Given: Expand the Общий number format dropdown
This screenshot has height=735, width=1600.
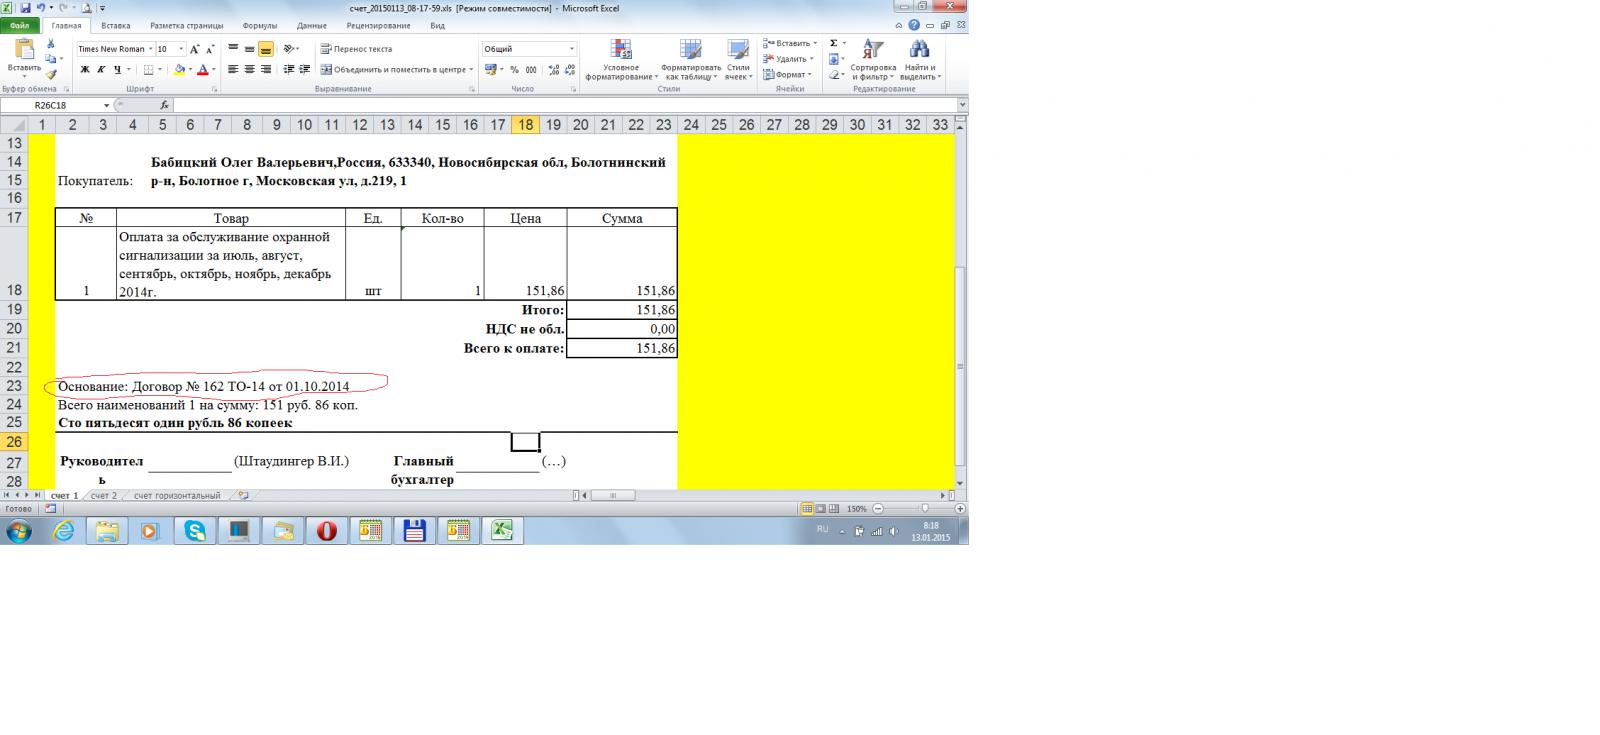Looking at the screenshot, I should pos(572,49).
